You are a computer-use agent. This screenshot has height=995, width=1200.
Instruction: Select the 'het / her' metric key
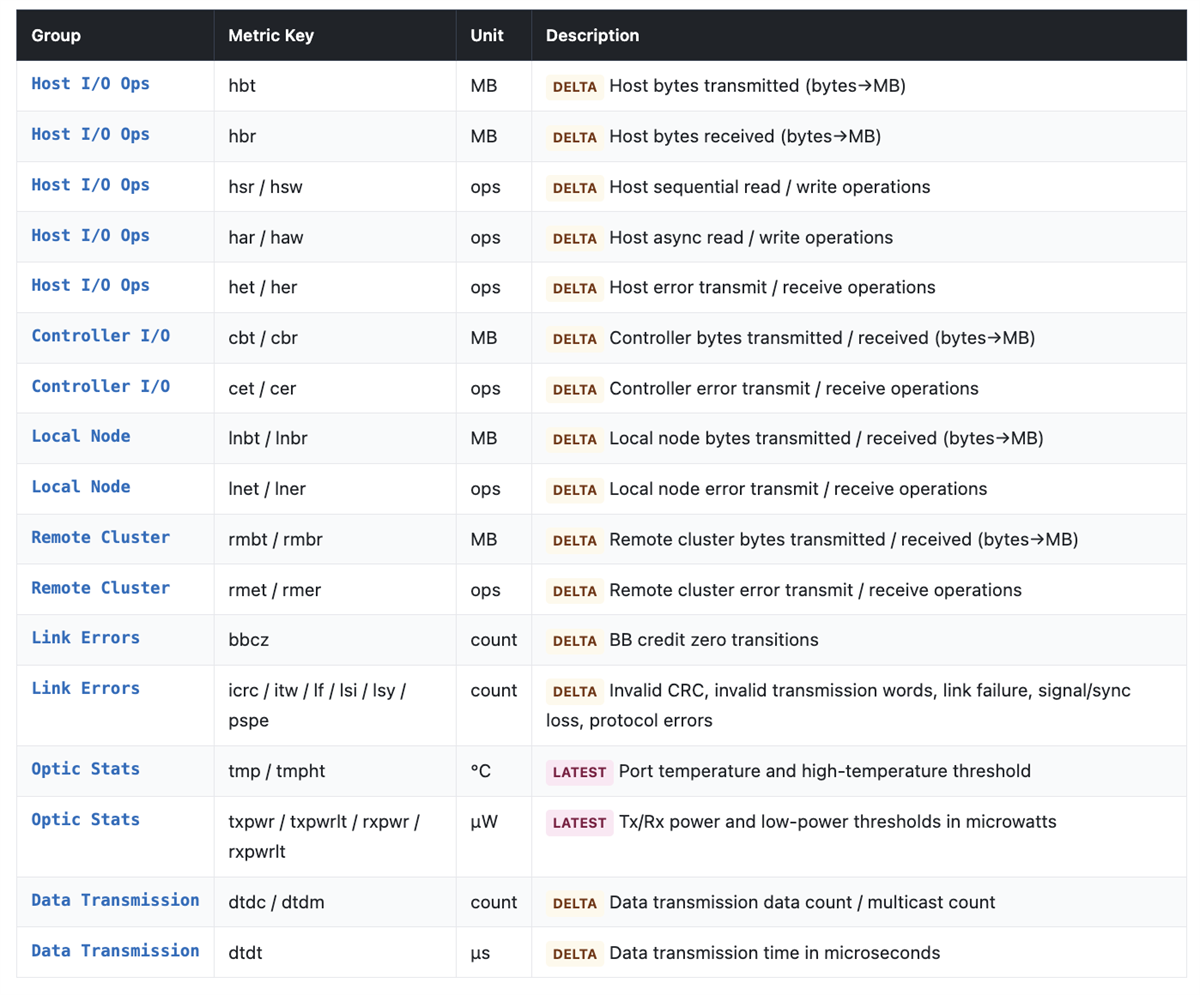pos(263,288)
